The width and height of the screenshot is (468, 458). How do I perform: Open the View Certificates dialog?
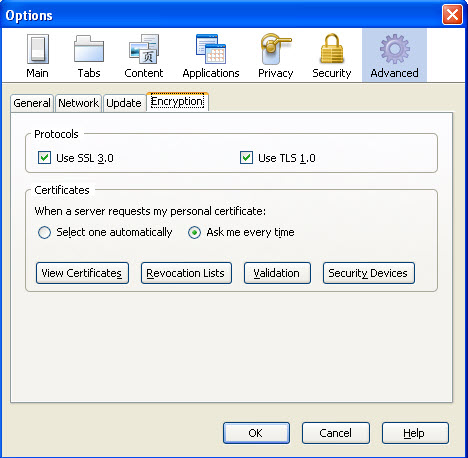(82, 273)
